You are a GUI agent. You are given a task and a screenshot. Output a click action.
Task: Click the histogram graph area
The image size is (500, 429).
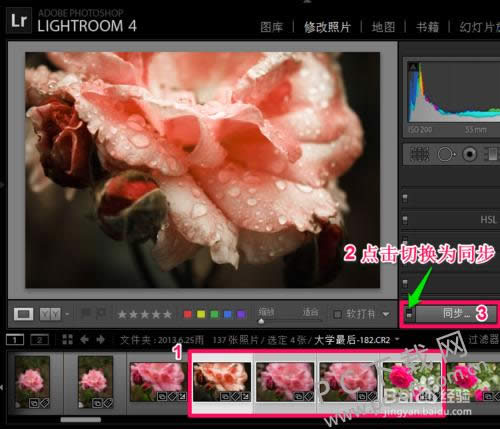tap(455, 93)
